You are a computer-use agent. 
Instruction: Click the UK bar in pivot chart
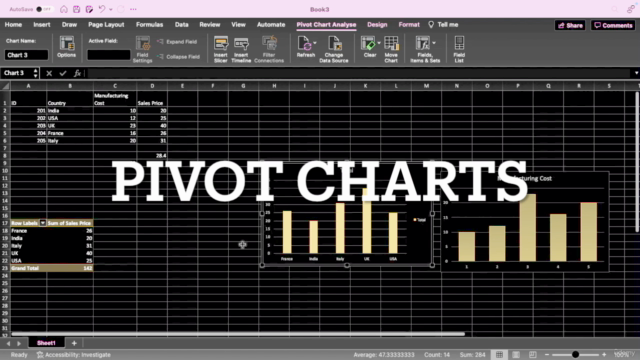coord(367,220)
